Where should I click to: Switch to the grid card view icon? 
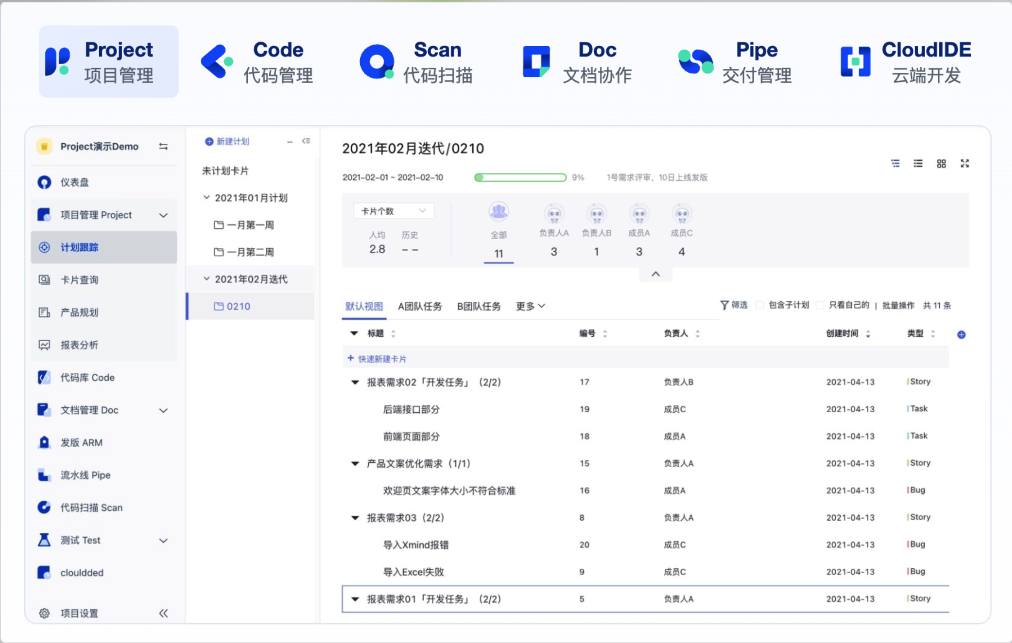tap(941, 163)
